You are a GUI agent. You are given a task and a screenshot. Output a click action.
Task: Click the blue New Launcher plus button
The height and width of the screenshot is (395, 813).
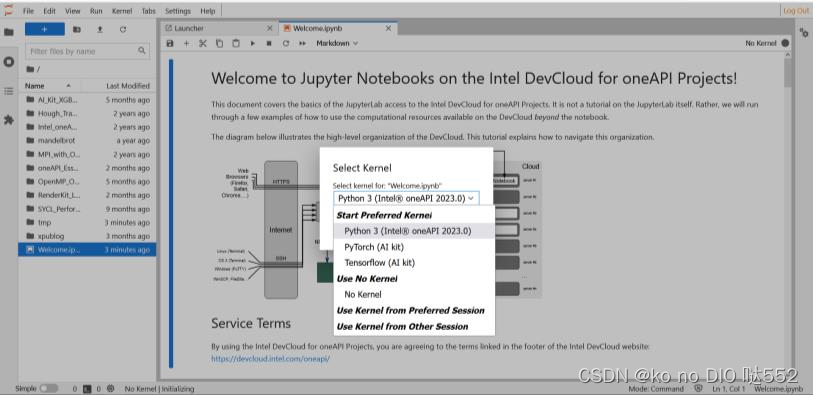[x=45, y=30]
